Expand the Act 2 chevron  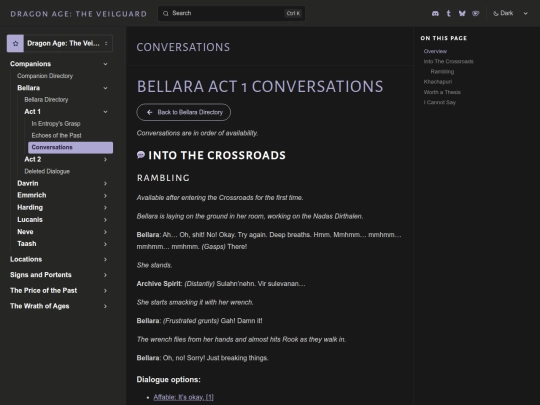105,159
